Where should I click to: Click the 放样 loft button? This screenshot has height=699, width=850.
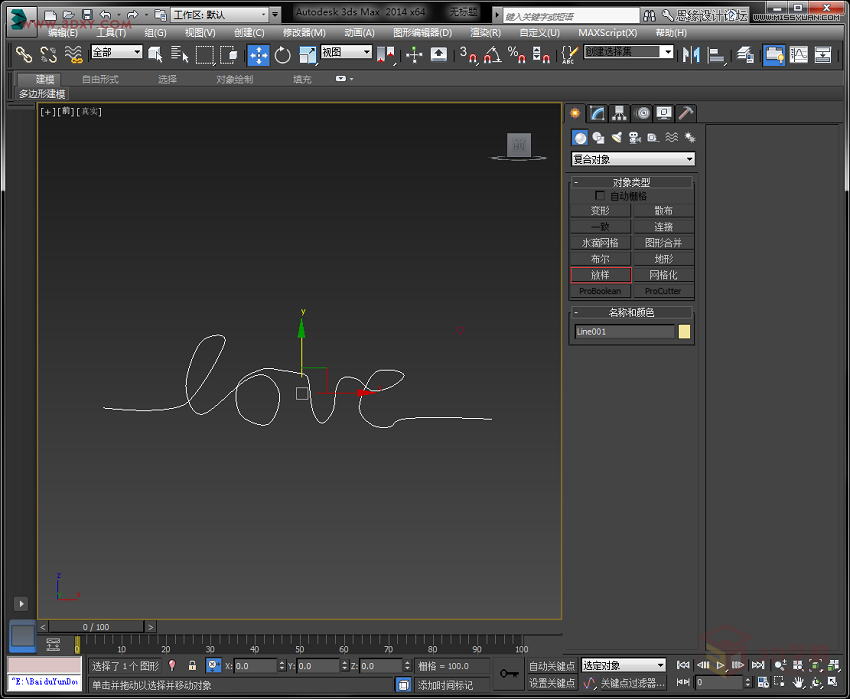click(601, 275)
